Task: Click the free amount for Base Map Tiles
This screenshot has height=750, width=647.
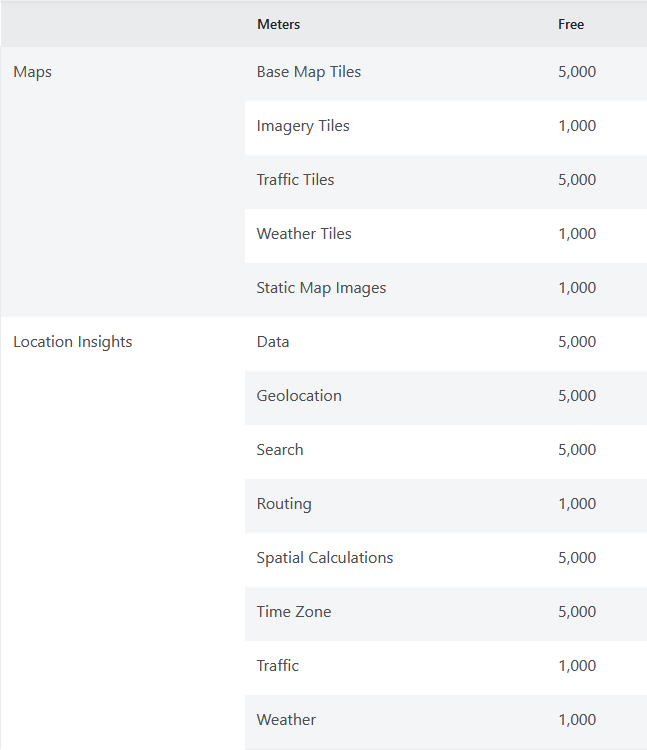Action: 577,72
